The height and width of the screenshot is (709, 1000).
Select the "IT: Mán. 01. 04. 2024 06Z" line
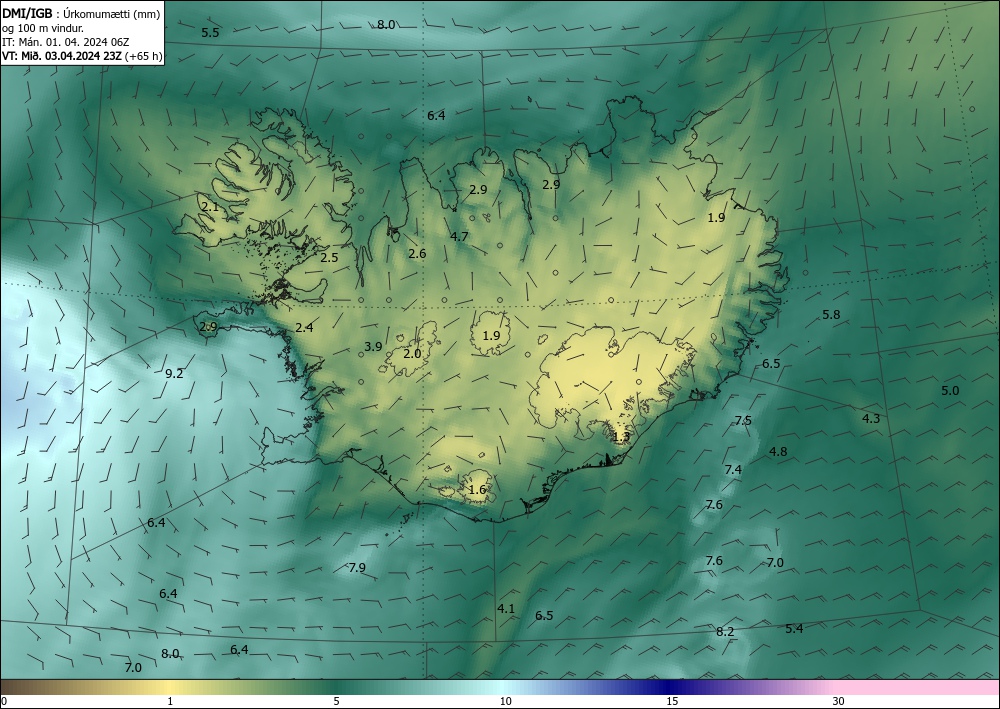click(66, 42)
